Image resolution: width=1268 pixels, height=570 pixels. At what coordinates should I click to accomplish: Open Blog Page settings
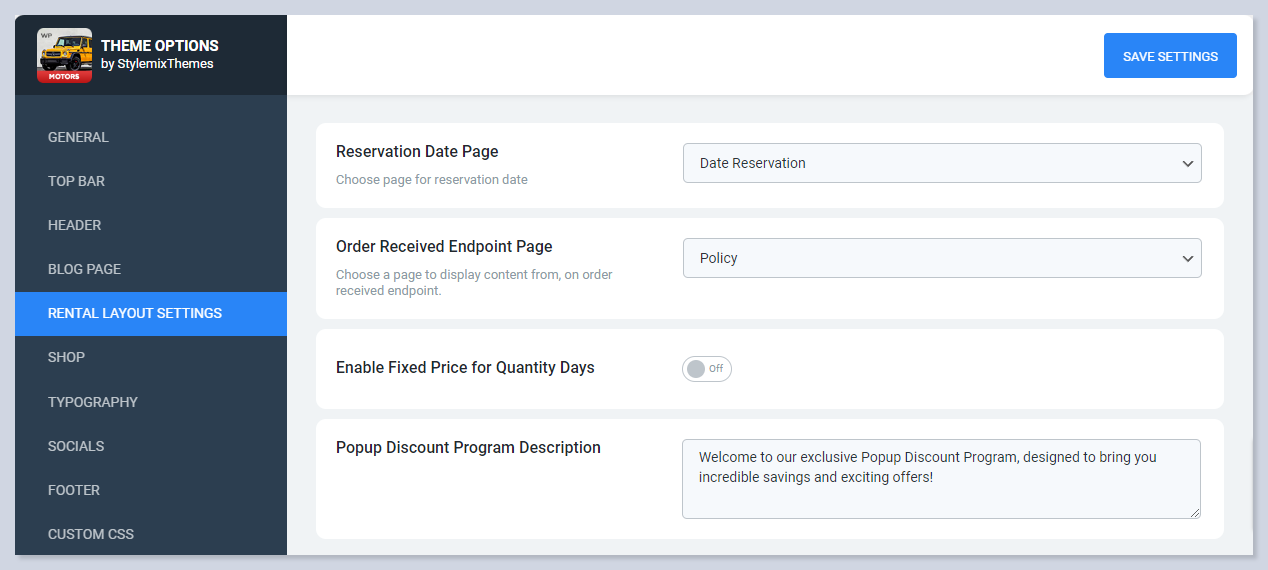click(84, 269)
